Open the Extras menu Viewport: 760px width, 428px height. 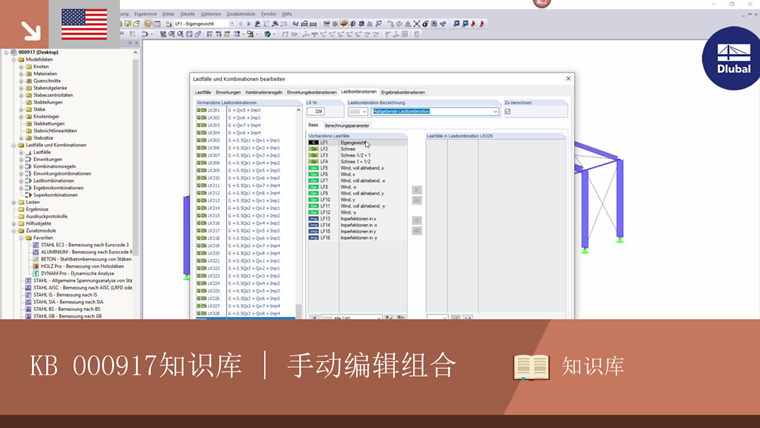169,14
